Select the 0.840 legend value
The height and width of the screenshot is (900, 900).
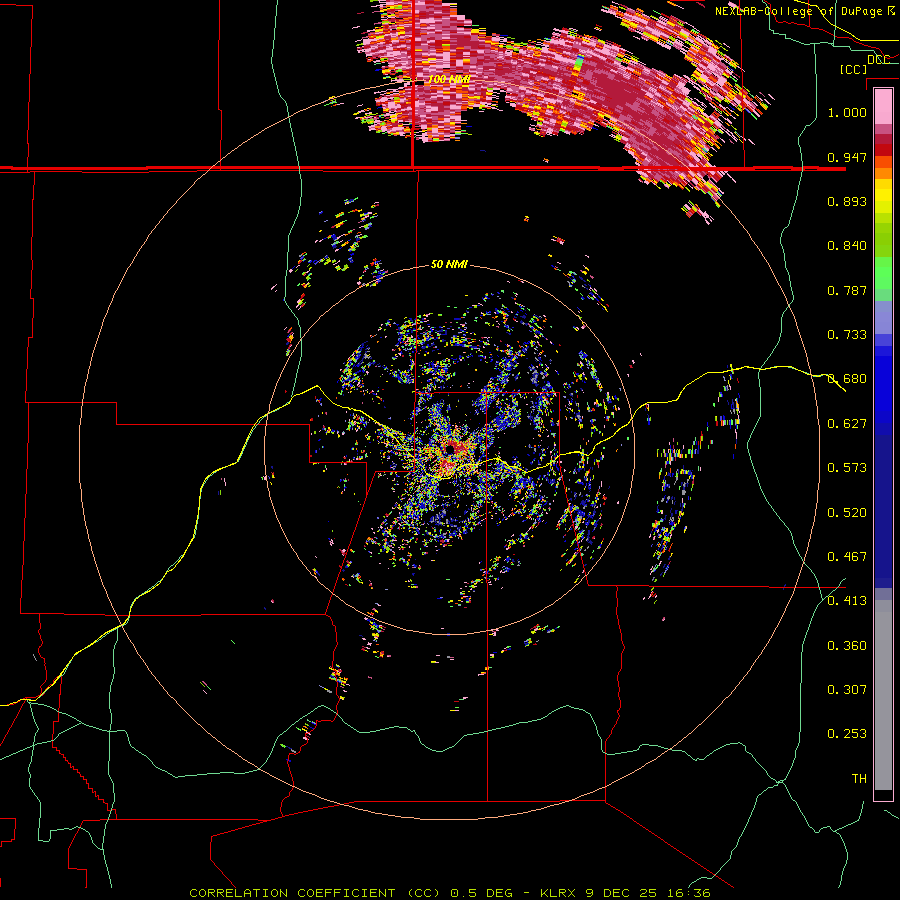tap(847, 246)
